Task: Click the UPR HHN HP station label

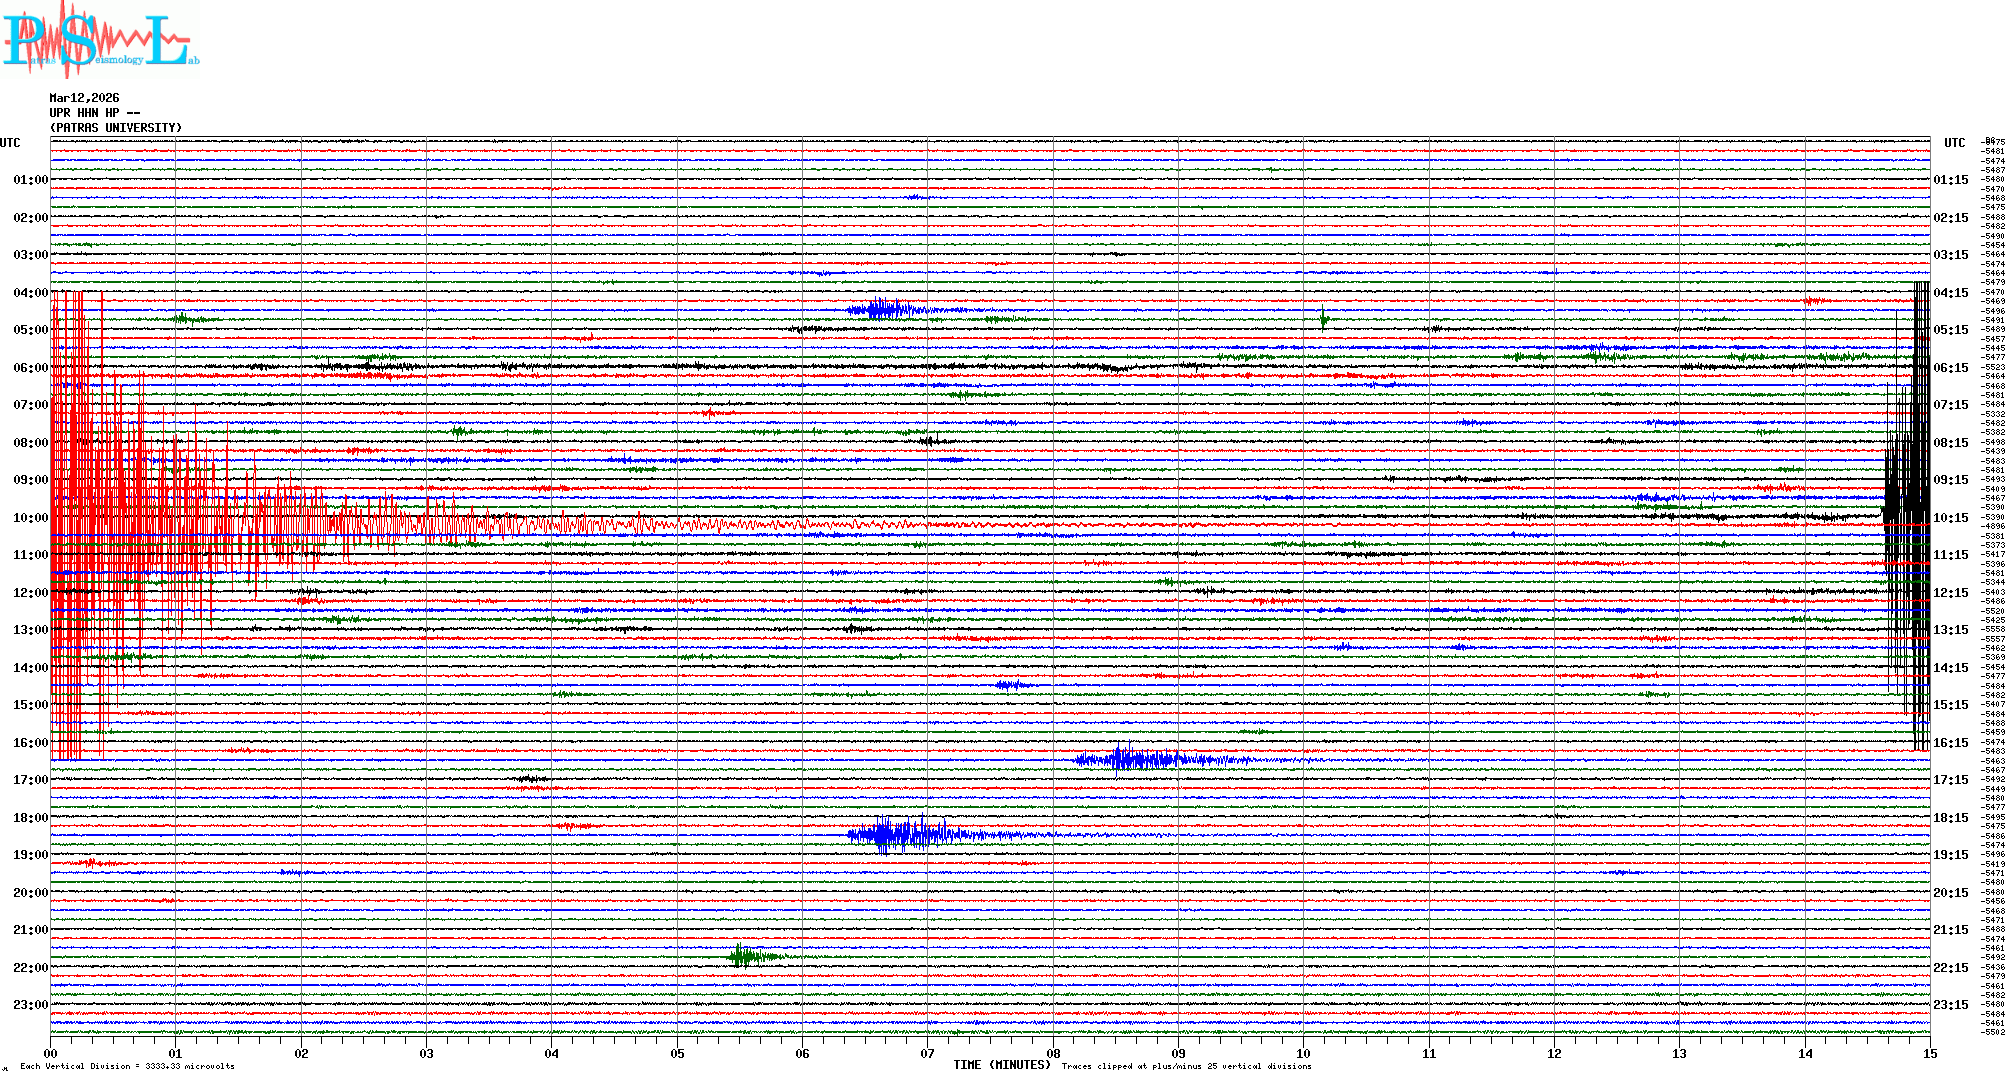Action: pyautogui.click(x=94, y=113)
